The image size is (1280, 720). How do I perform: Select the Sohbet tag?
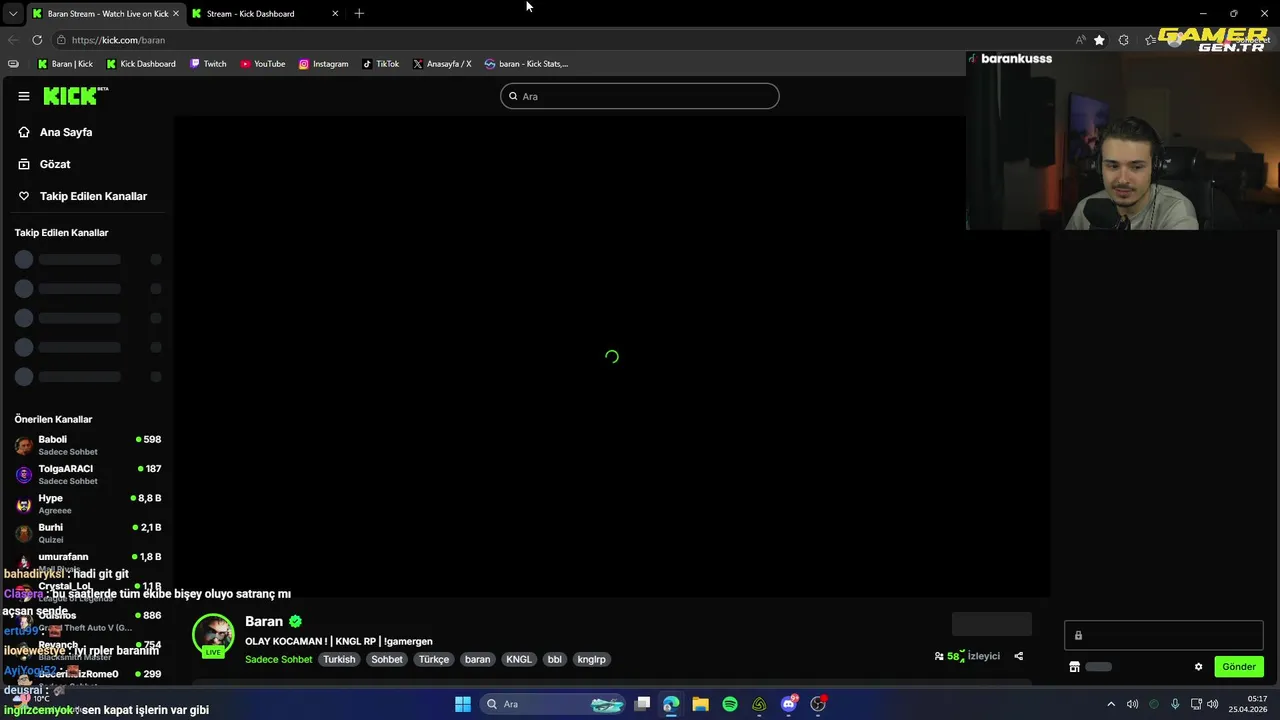pos(387,659)
